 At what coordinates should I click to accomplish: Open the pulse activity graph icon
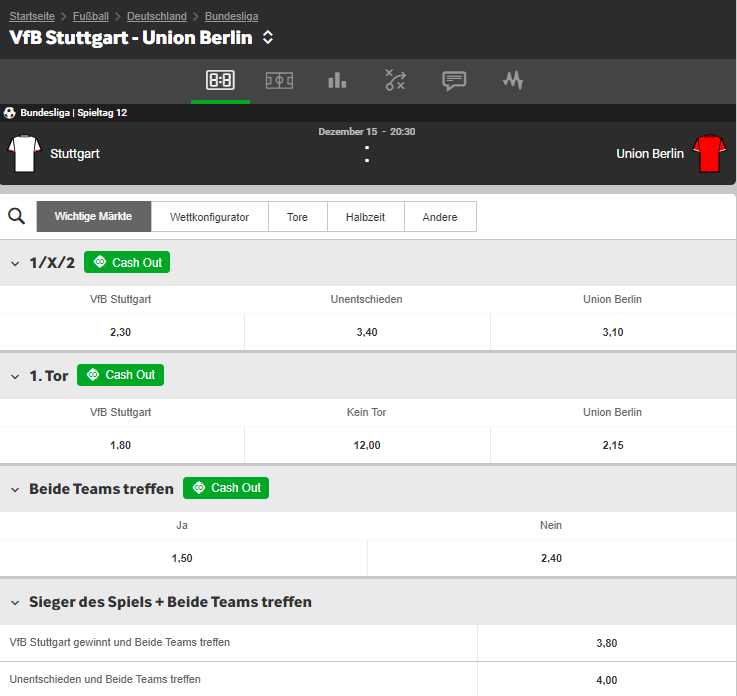(x=513, y=80)
